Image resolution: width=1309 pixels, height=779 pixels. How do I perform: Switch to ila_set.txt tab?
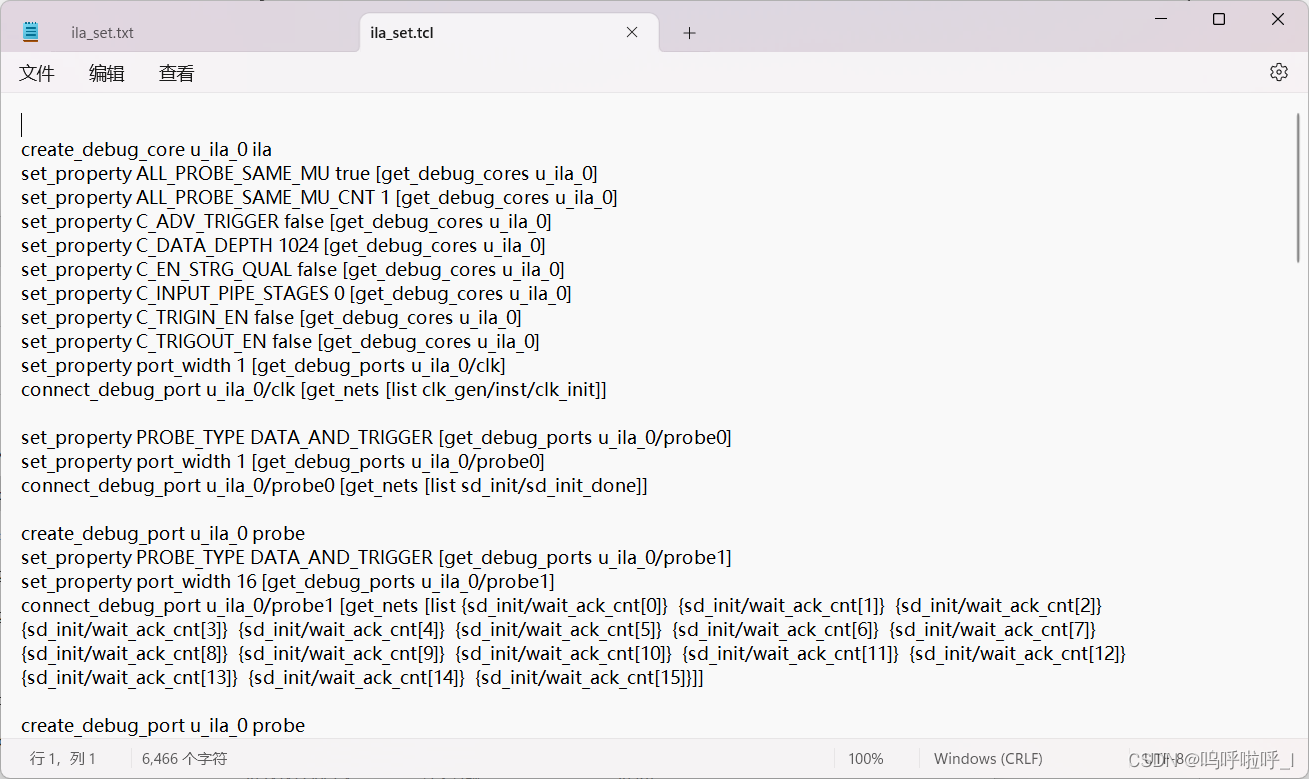[x=102, y=33]
